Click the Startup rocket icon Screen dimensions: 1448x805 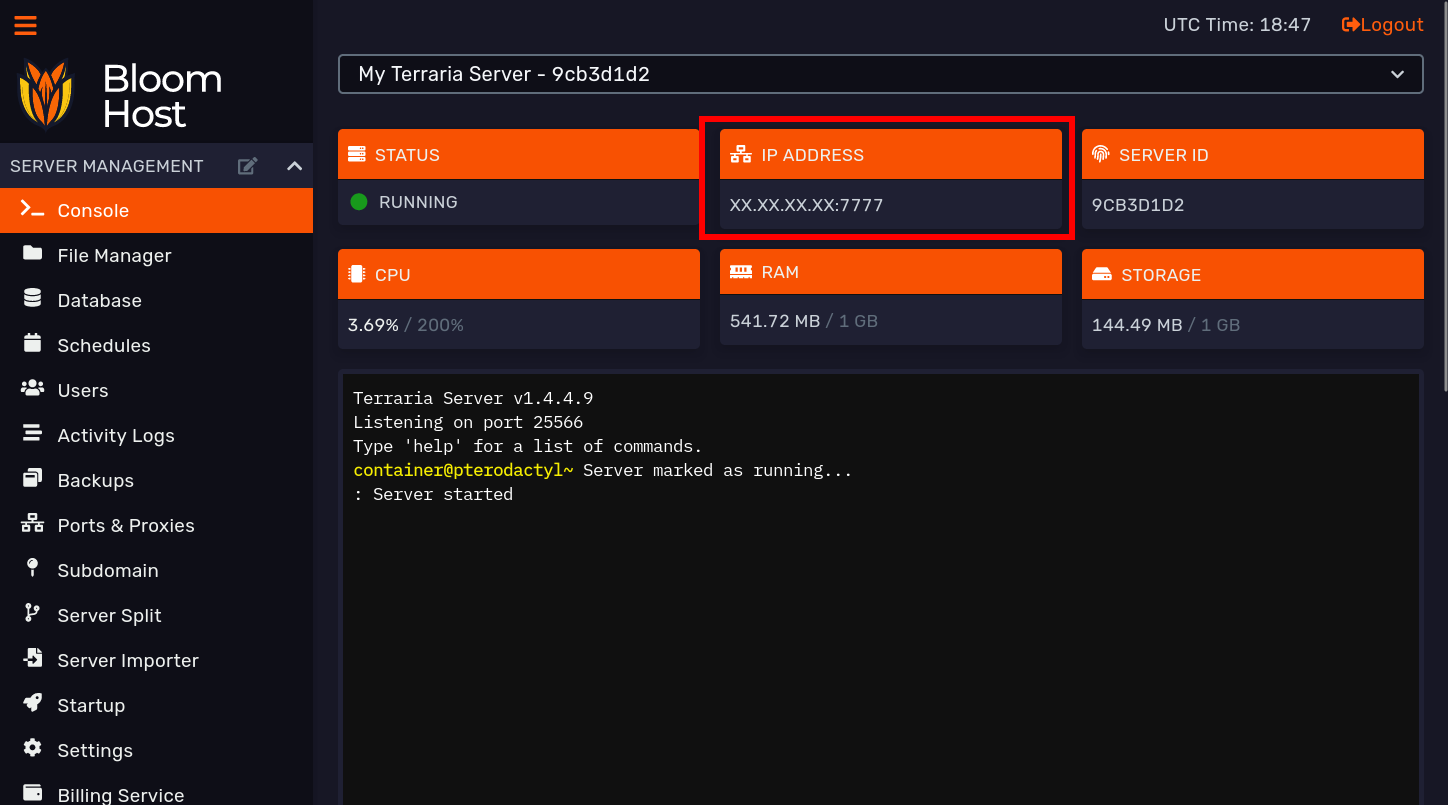[31, 705]
